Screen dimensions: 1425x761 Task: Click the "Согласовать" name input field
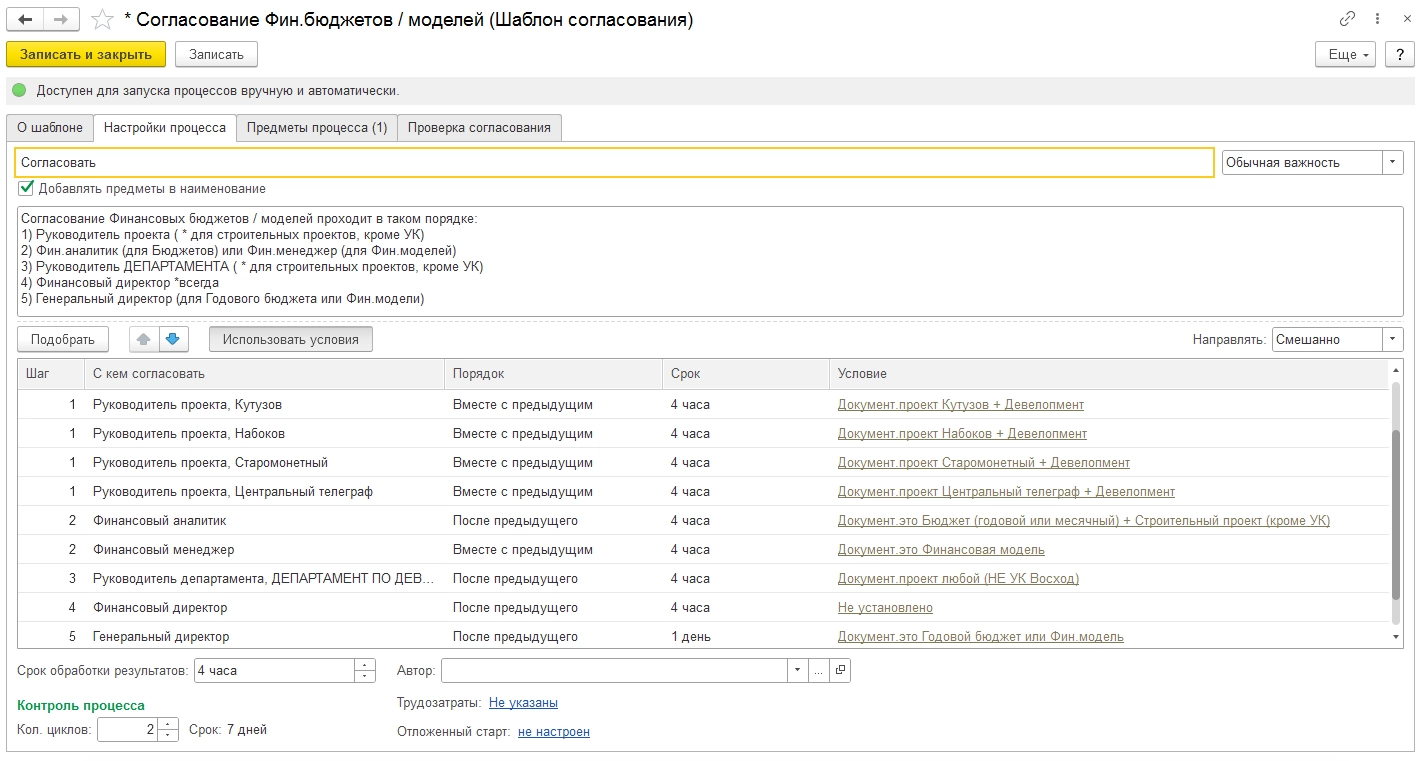(x=615, y=163)
